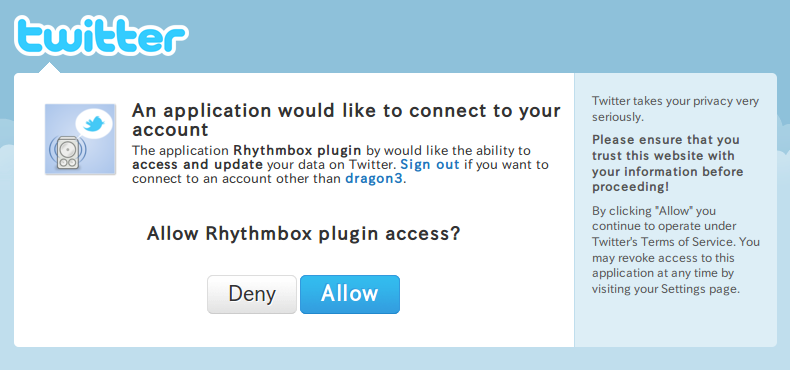Screen dimensions: 791x371
Task: Click the 'An application would like to connect' heading
Action: [346, 120]
